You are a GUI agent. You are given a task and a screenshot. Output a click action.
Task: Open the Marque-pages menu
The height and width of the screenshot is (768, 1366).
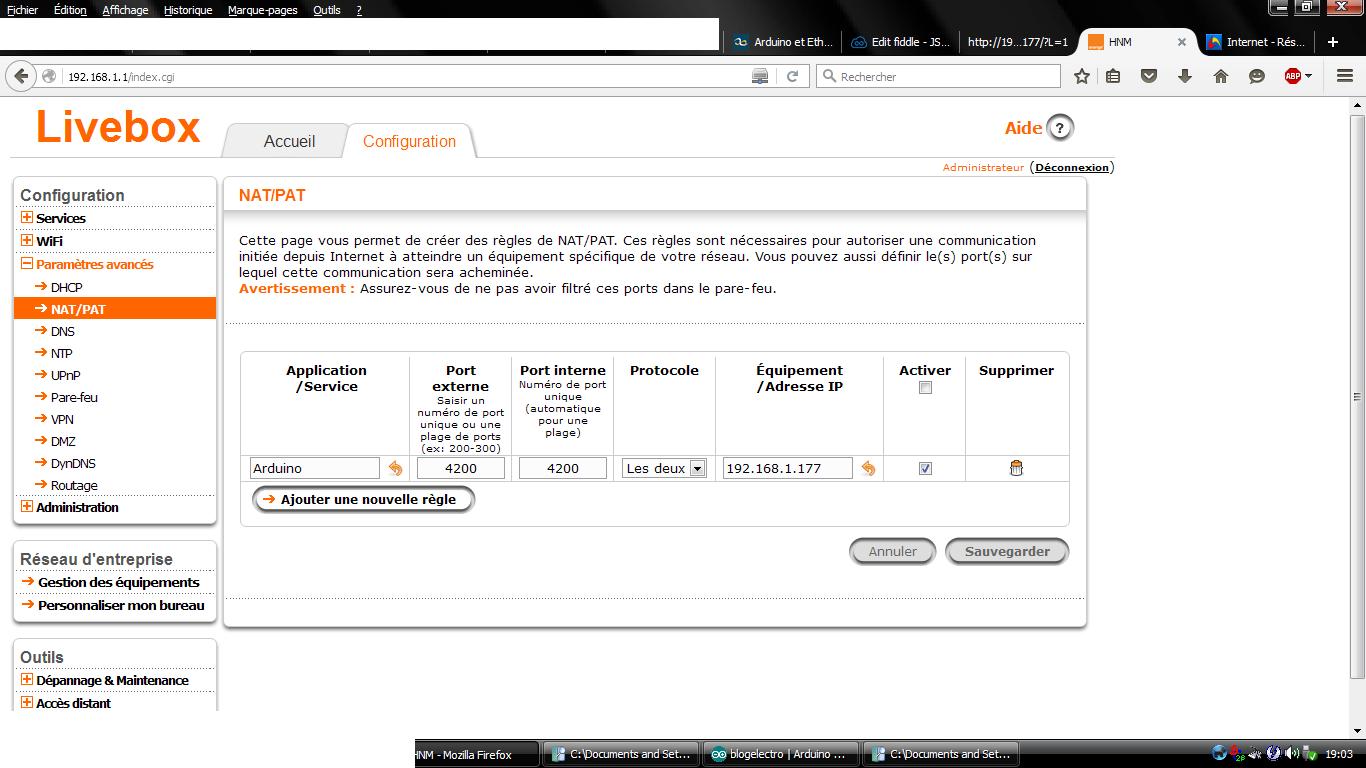click(x=262, y=10)
